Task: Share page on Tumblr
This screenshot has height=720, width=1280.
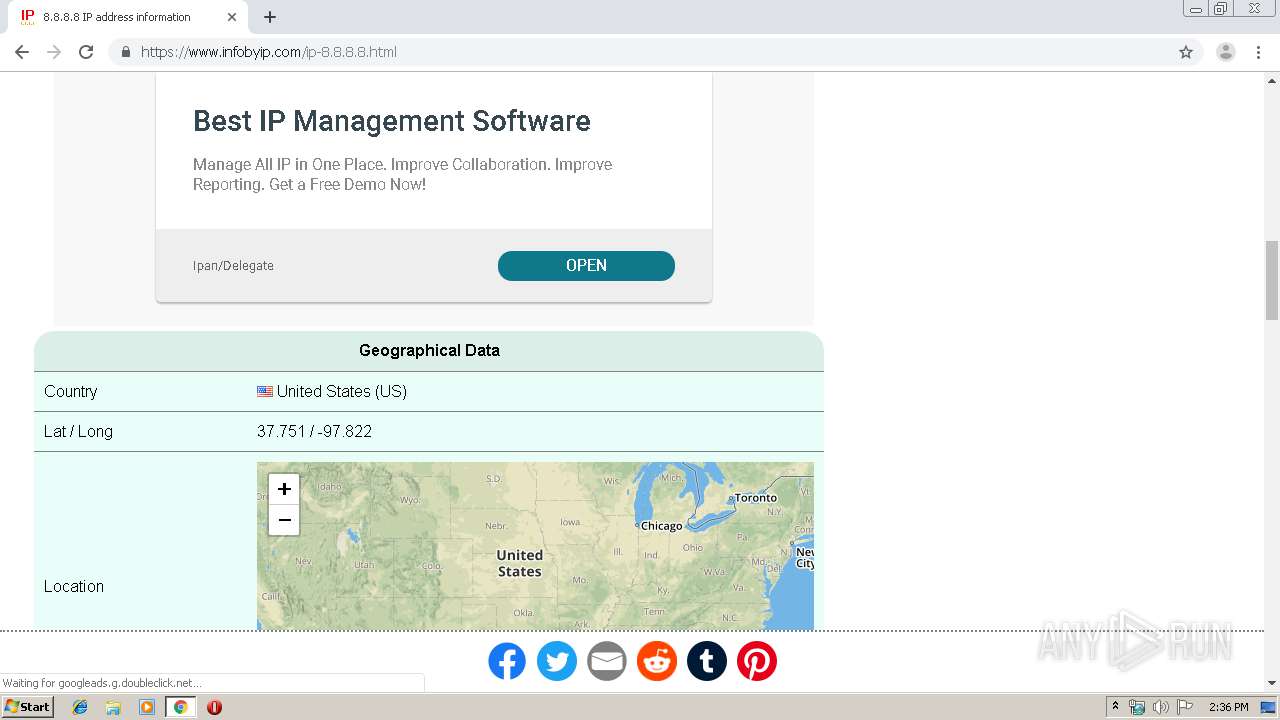Action: pos(707,661)
